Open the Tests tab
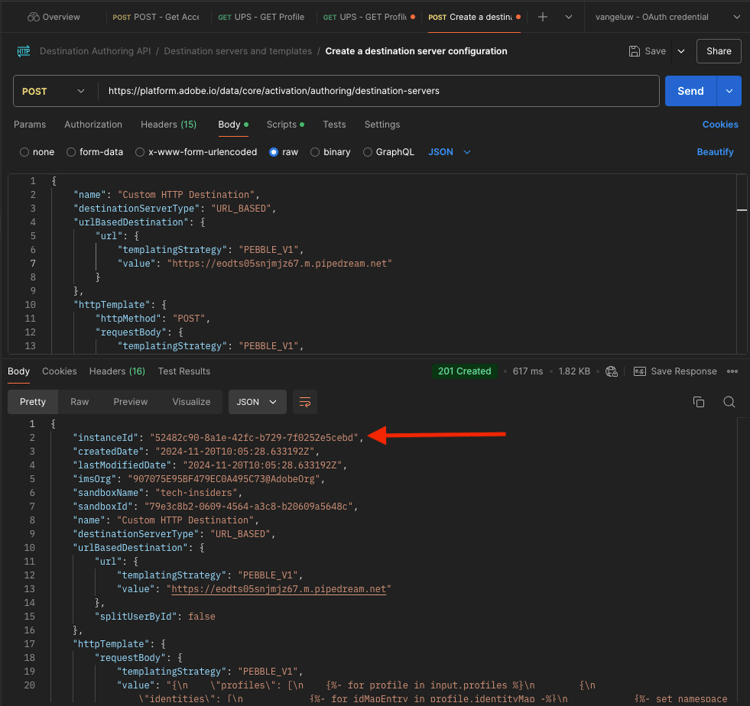750x706 pixels. [x=334, y=124]
